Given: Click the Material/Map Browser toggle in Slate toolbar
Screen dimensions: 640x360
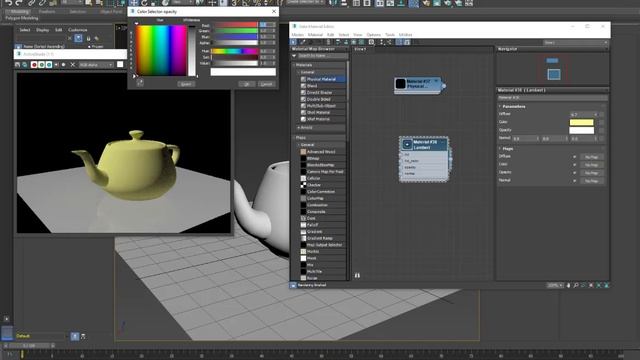Looking at the screenshot, I should point(400,42).
